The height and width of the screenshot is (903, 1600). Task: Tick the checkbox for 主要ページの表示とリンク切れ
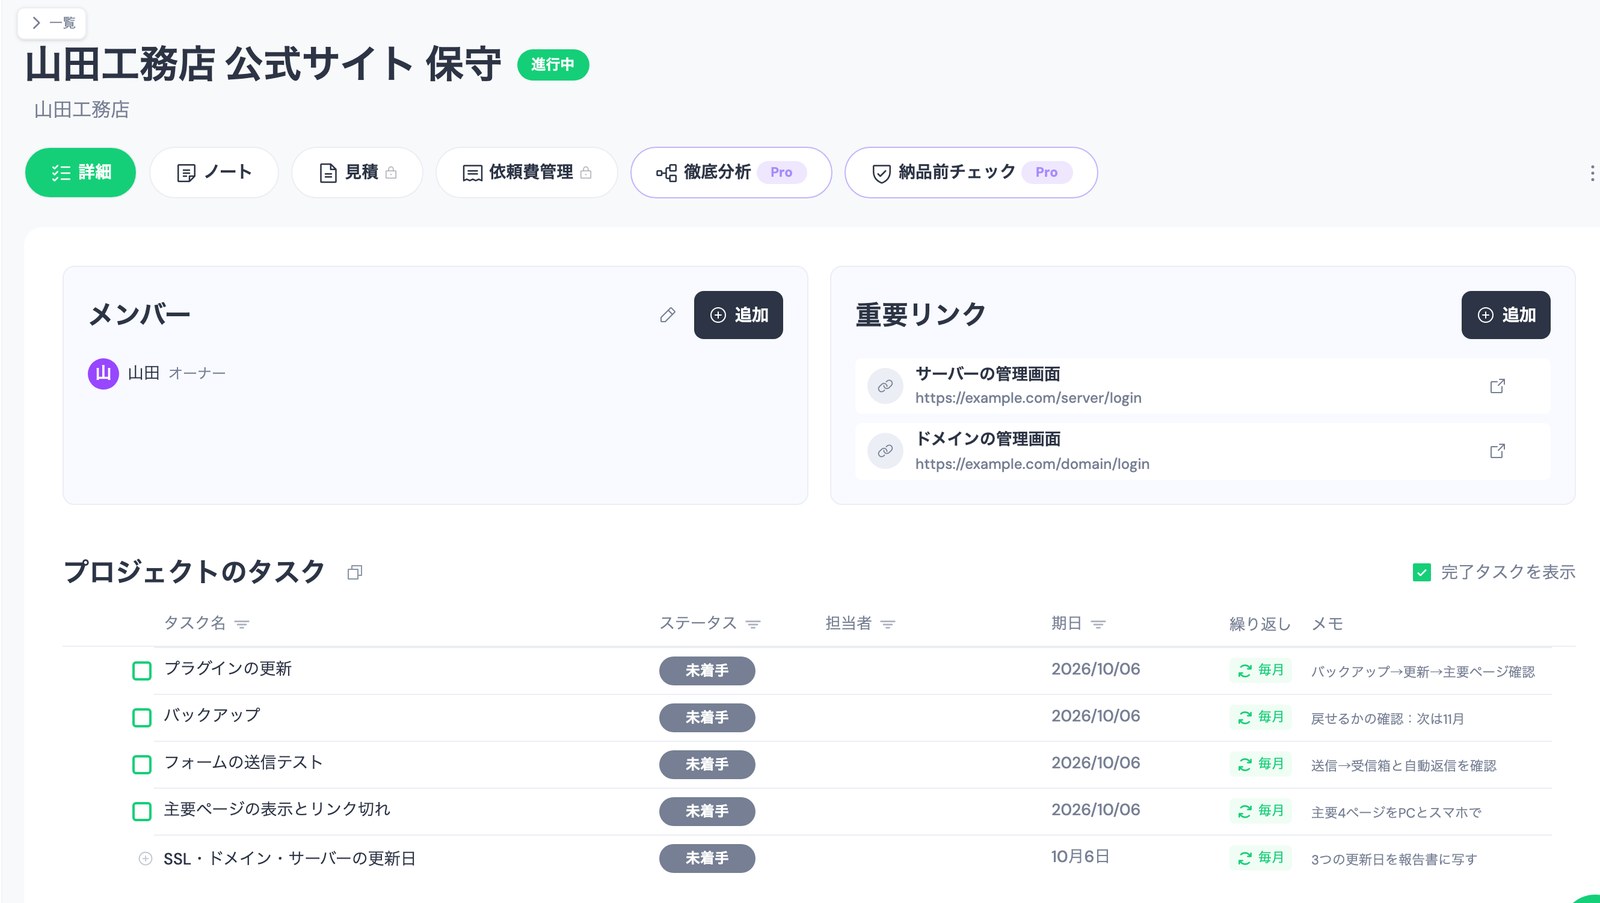tap(142, 811)
